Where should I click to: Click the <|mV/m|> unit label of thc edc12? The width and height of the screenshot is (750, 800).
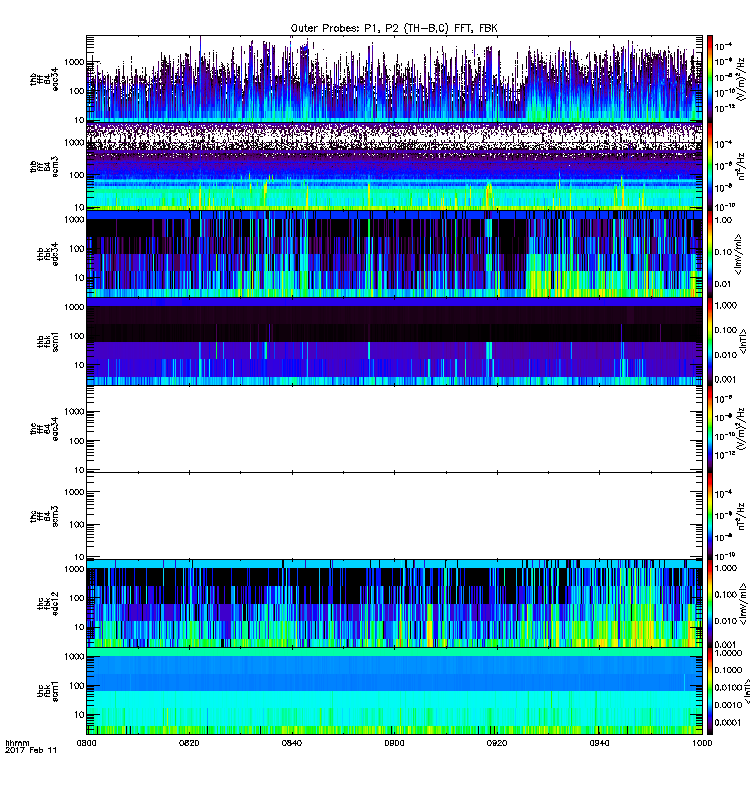coord(743,604)
